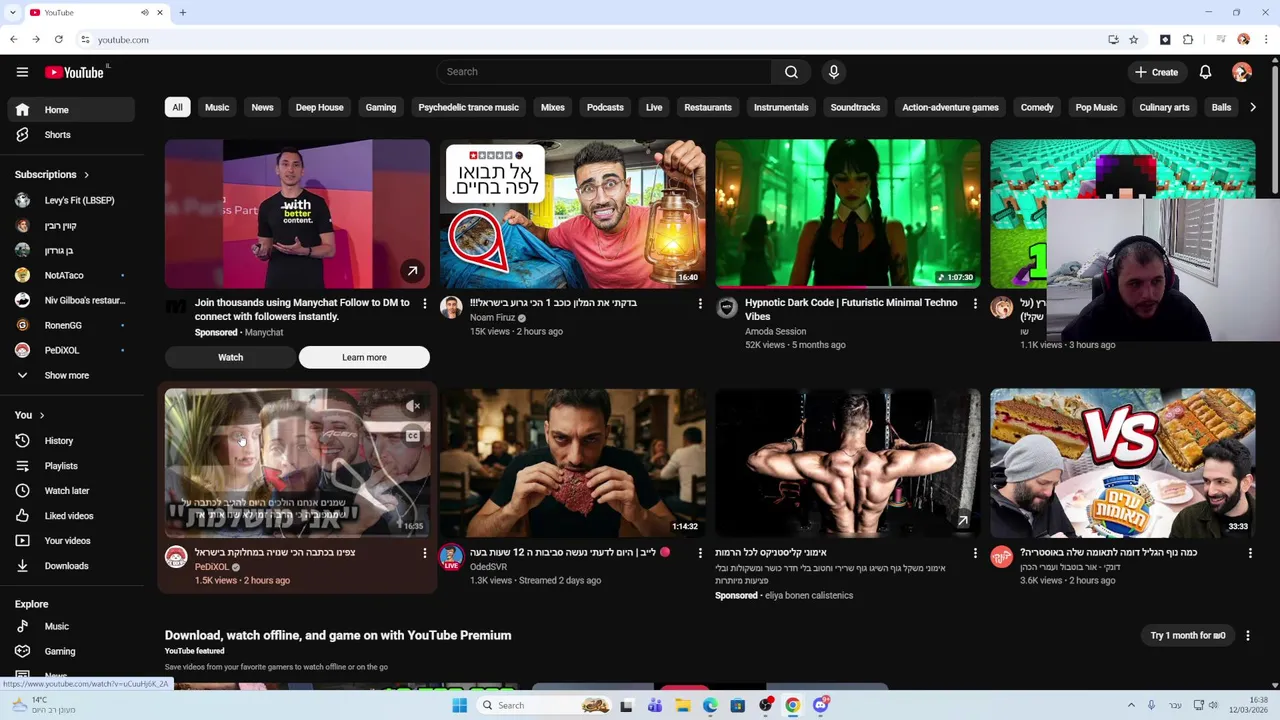Open Windows Start menu
Image resolution: width=1280 pixels, height=720 pixels.
[459, 705]
